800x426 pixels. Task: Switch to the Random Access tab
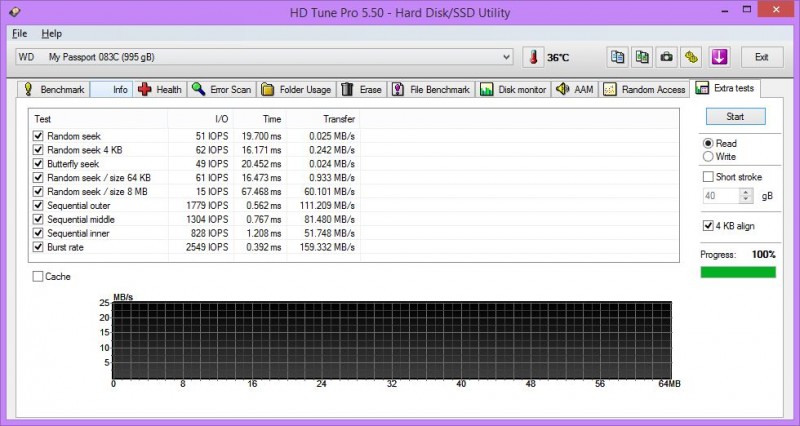pos(645,89)
